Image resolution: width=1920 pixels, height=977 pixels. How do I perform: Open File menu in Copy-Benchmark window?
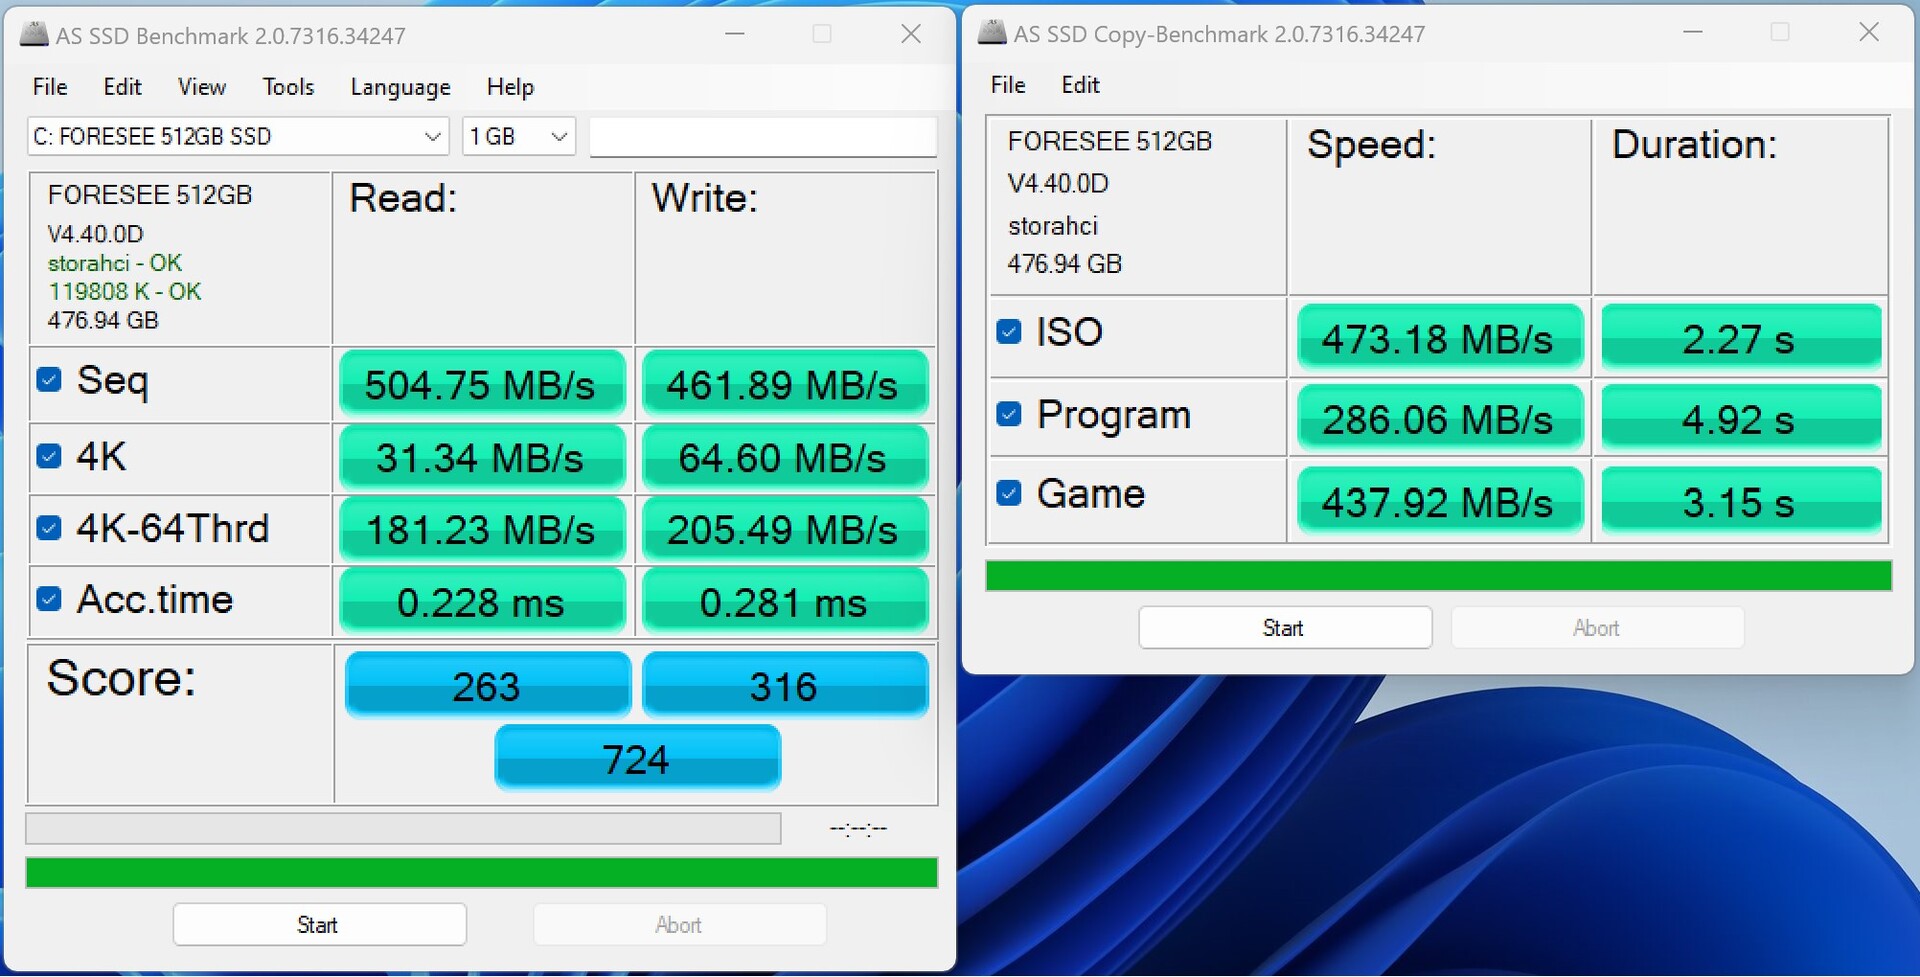[1008, 85]
